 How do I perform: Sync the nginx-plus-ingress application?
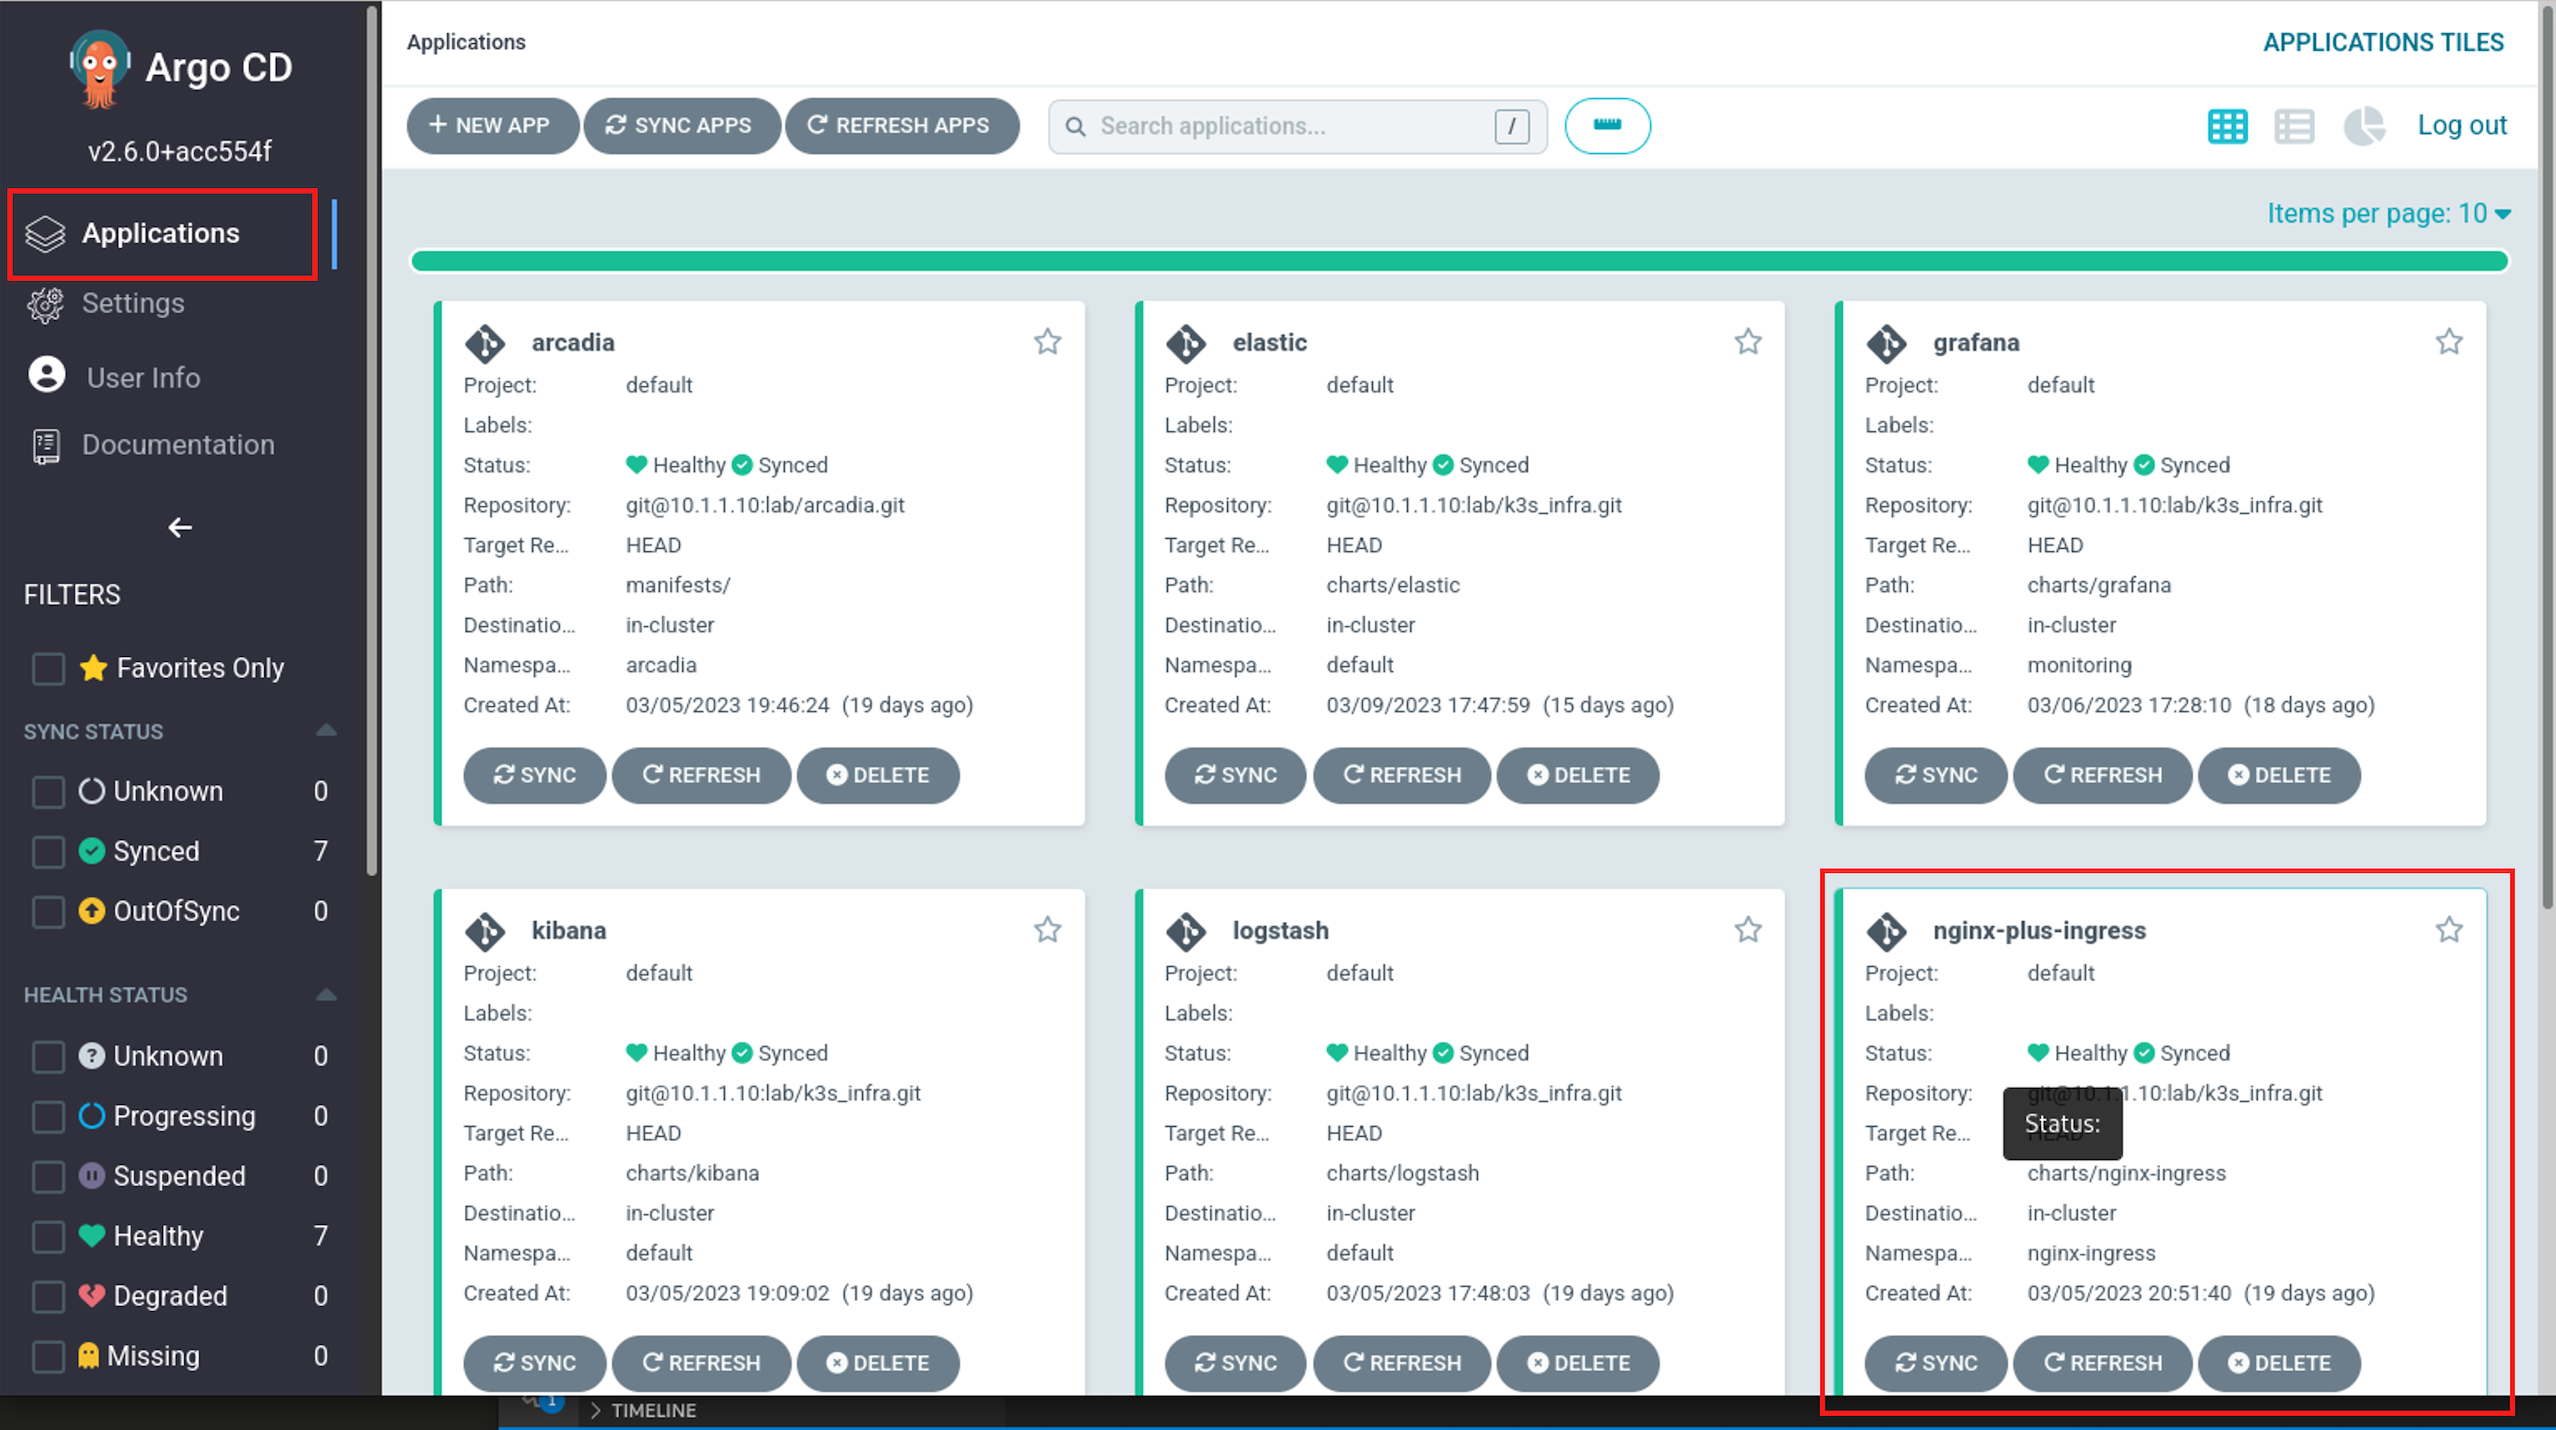pos(1935,1363)
